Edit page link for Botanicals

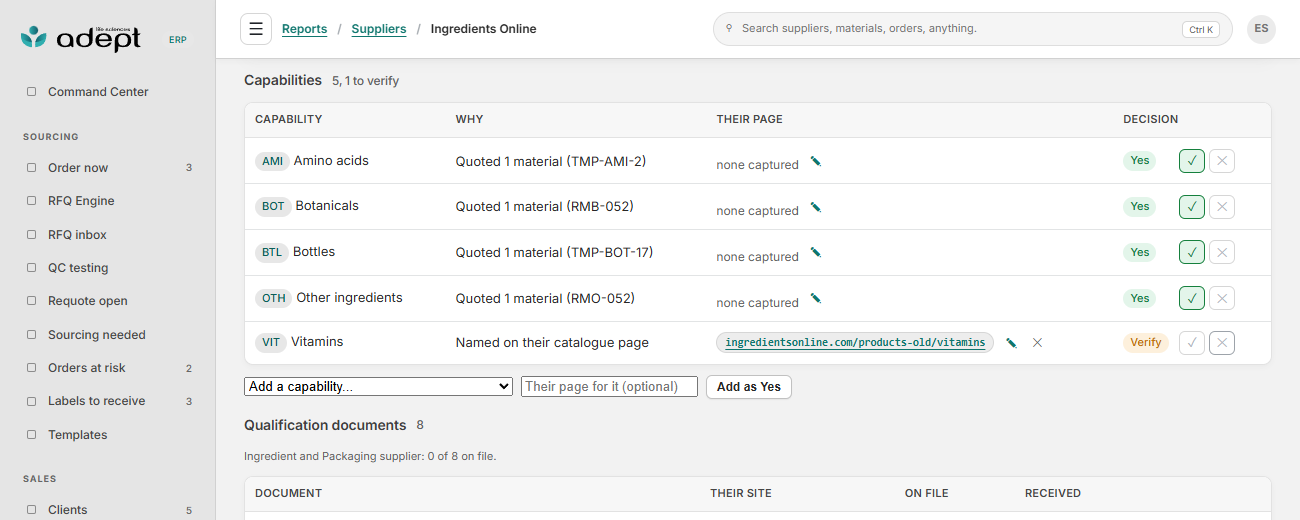[x=816, y=207]
